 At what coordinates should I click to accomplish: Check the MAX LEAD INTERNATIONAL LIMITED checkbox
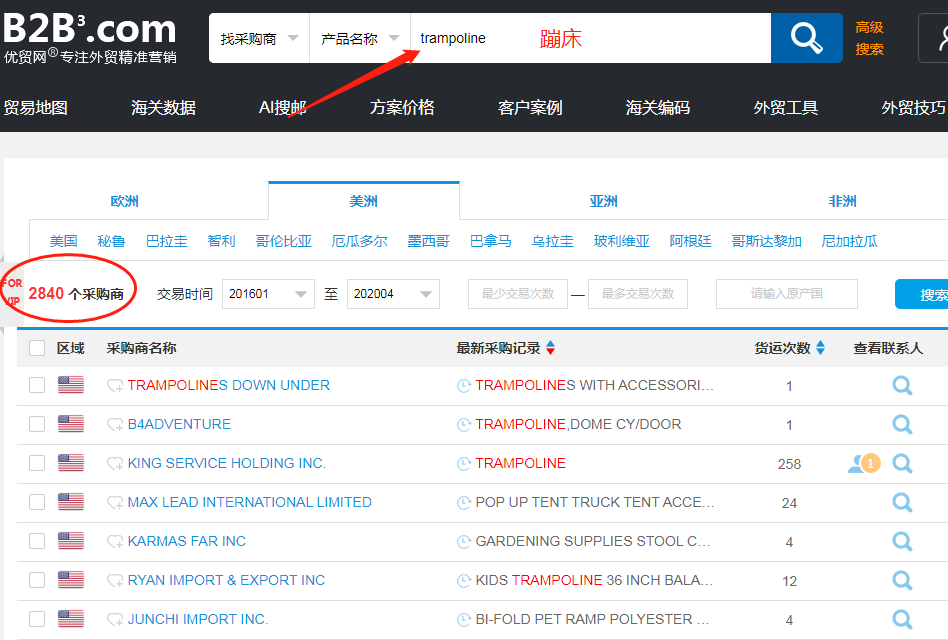point(37,502)
